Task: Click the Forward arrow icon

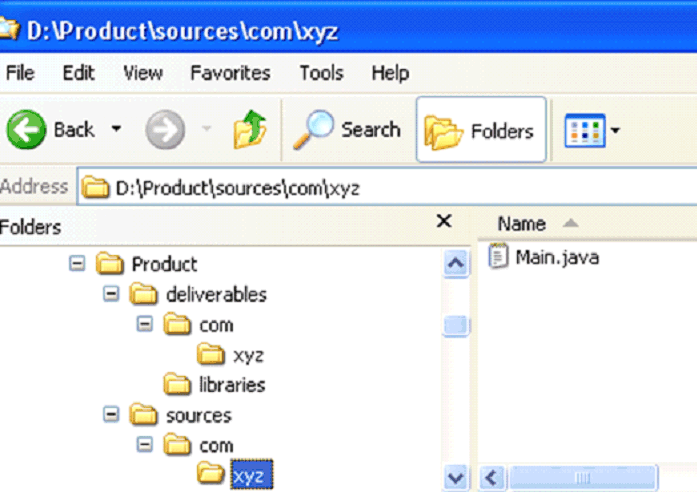Action: [x=164, y=129]
